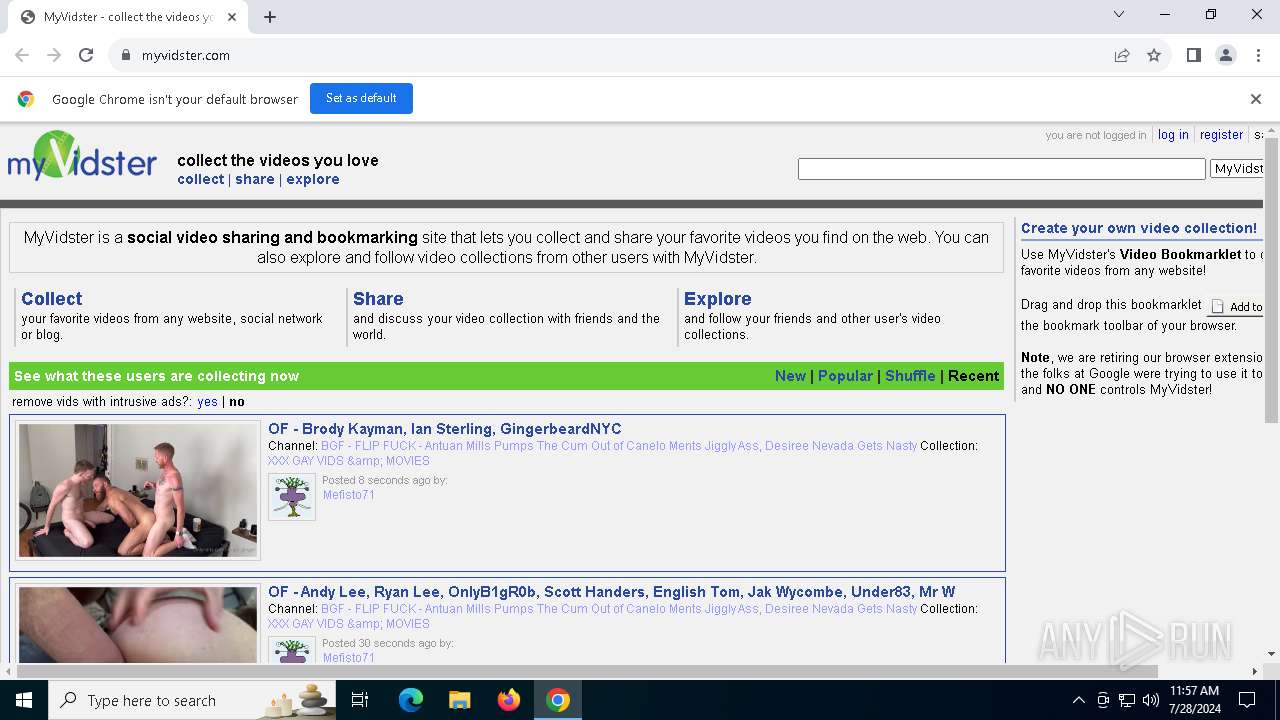Launch Firefox from taskbar
Screen dimensions: 1280x720
[x=509, y=700]
